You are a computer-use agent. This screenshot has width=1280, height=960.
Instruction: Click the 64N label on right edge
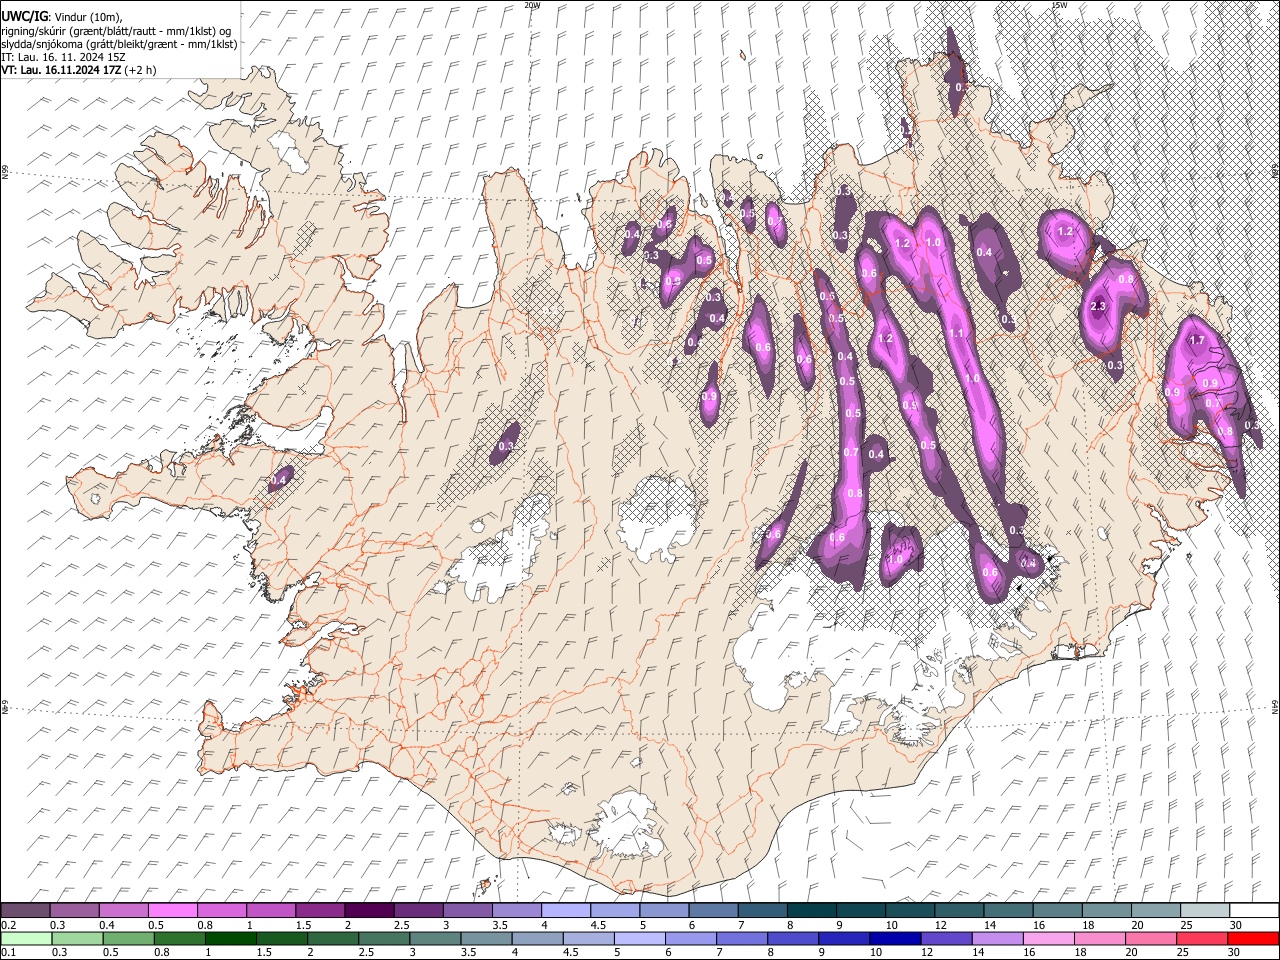[1275, 706]
